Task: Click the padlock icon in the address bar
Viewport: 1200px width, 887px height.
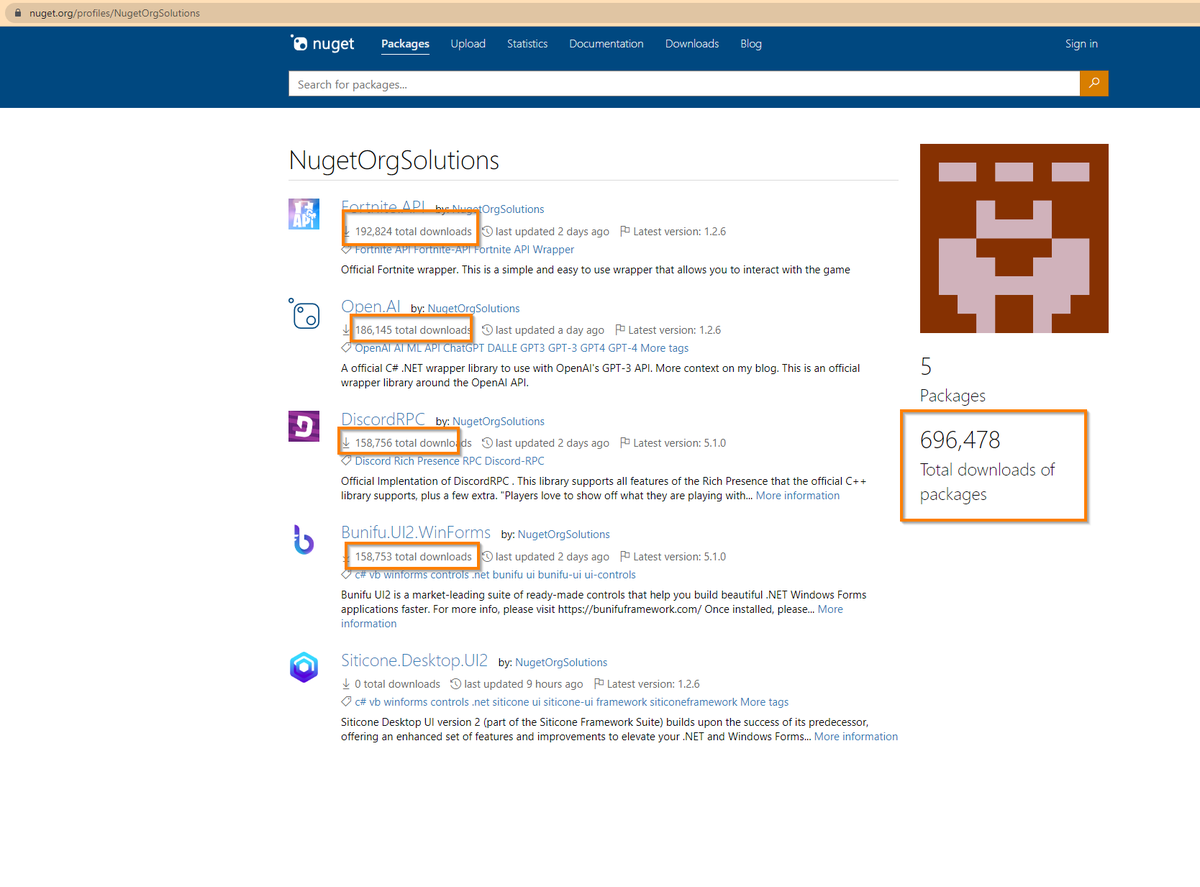Action: tap(17, 13)
